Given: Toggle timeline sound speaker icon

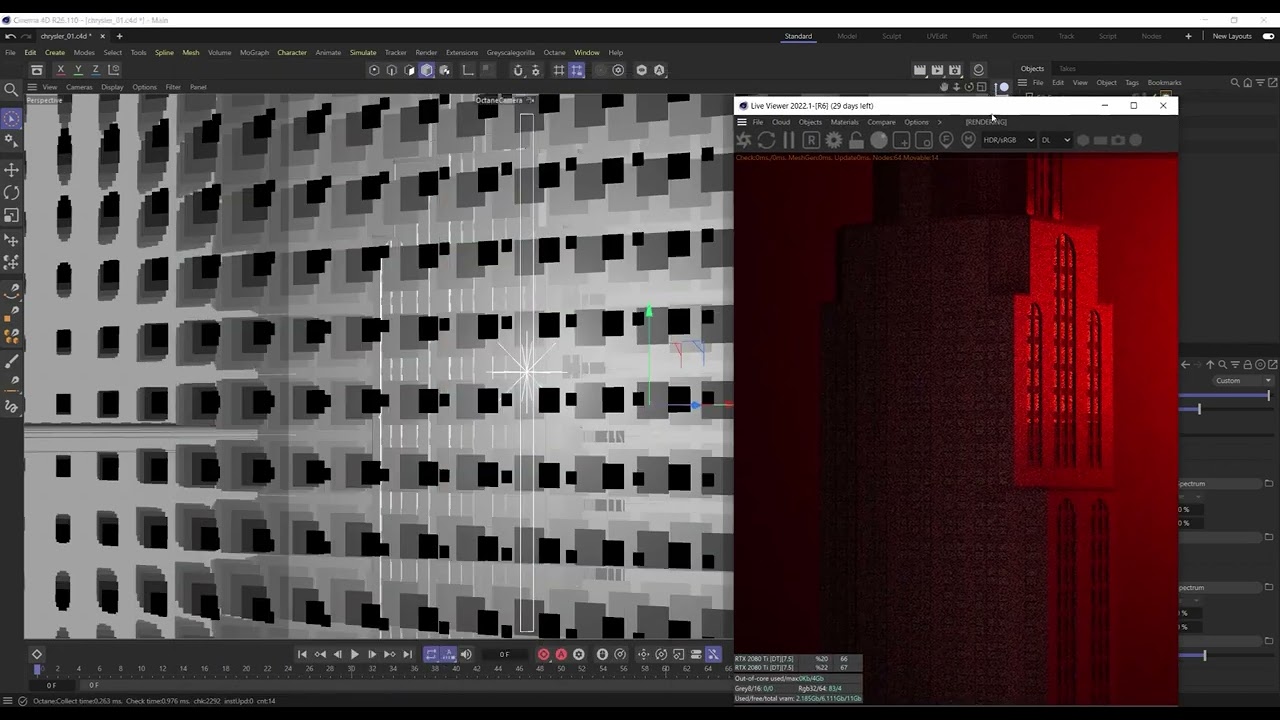Looking at the screenshot, I should [x=466, y=655].
